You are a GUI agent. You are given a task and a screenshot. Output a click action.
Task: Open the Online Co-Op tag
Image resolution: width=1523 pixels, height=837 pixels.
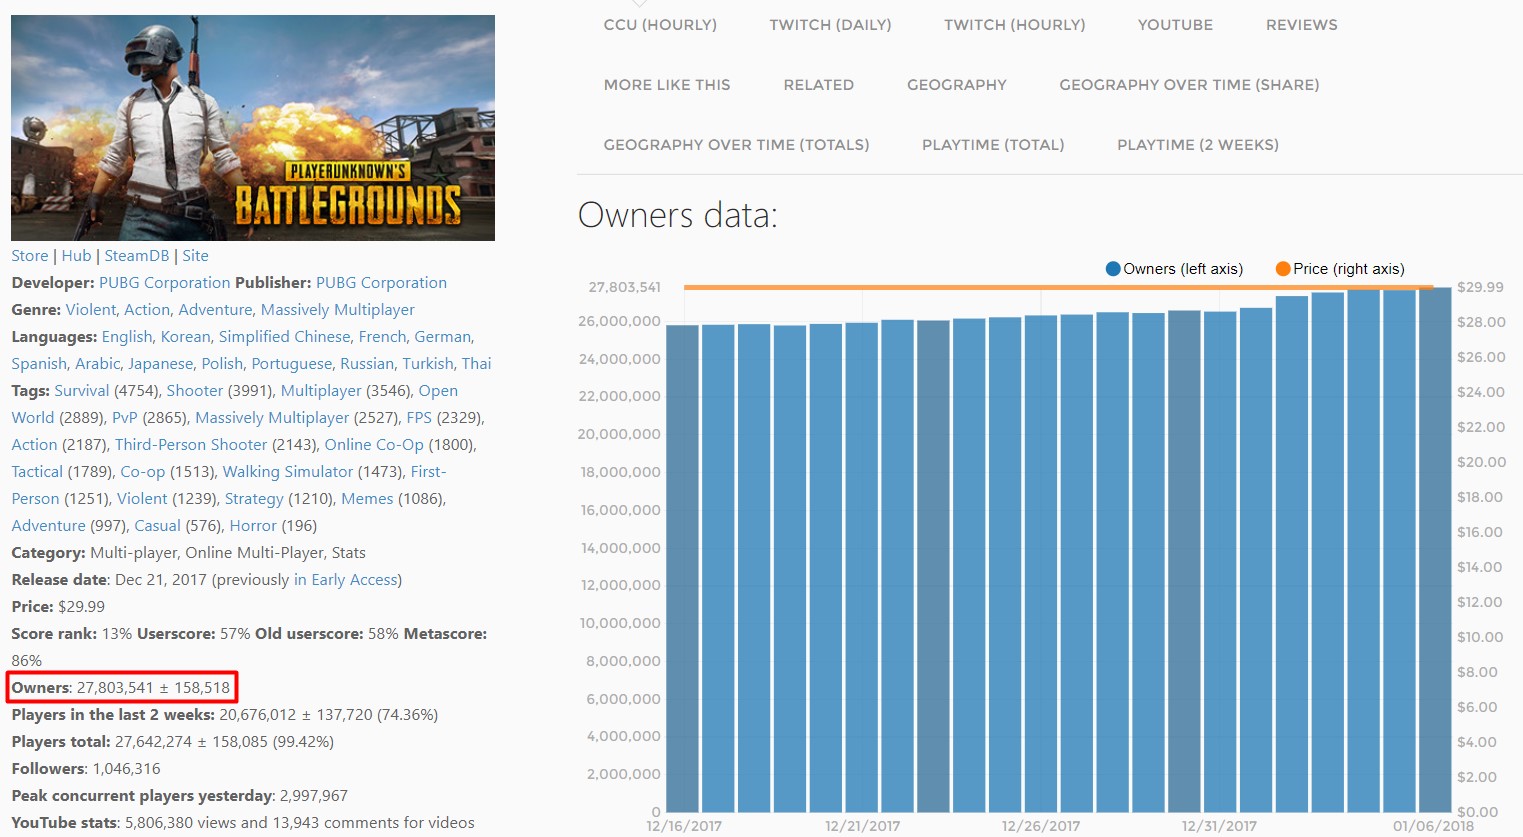tap(374, 445)
